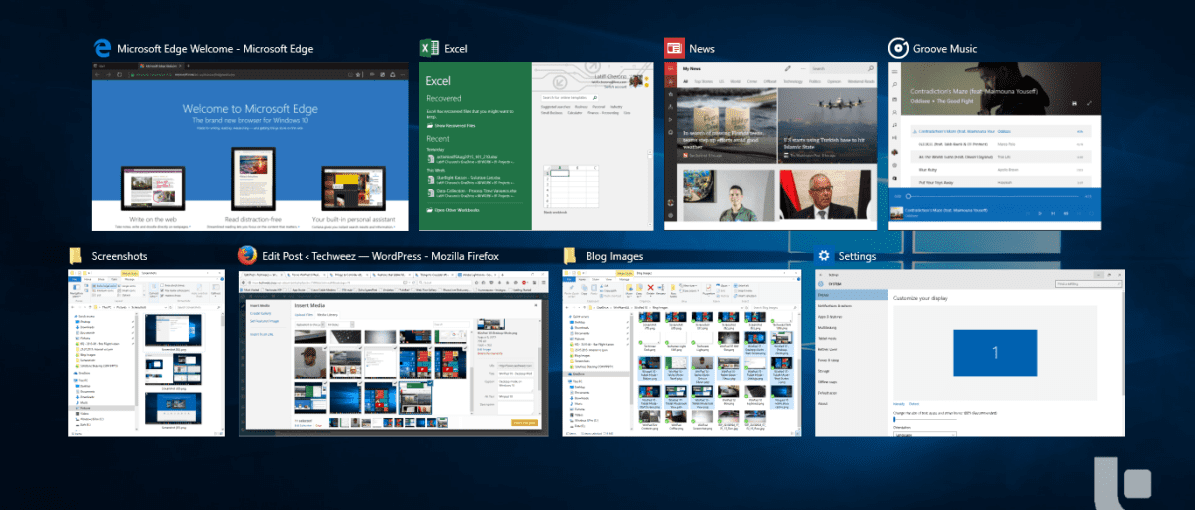Screen dimensions: 1195x510
Task: Click the next track button in Groove Music
Action: click(1052, 214)
